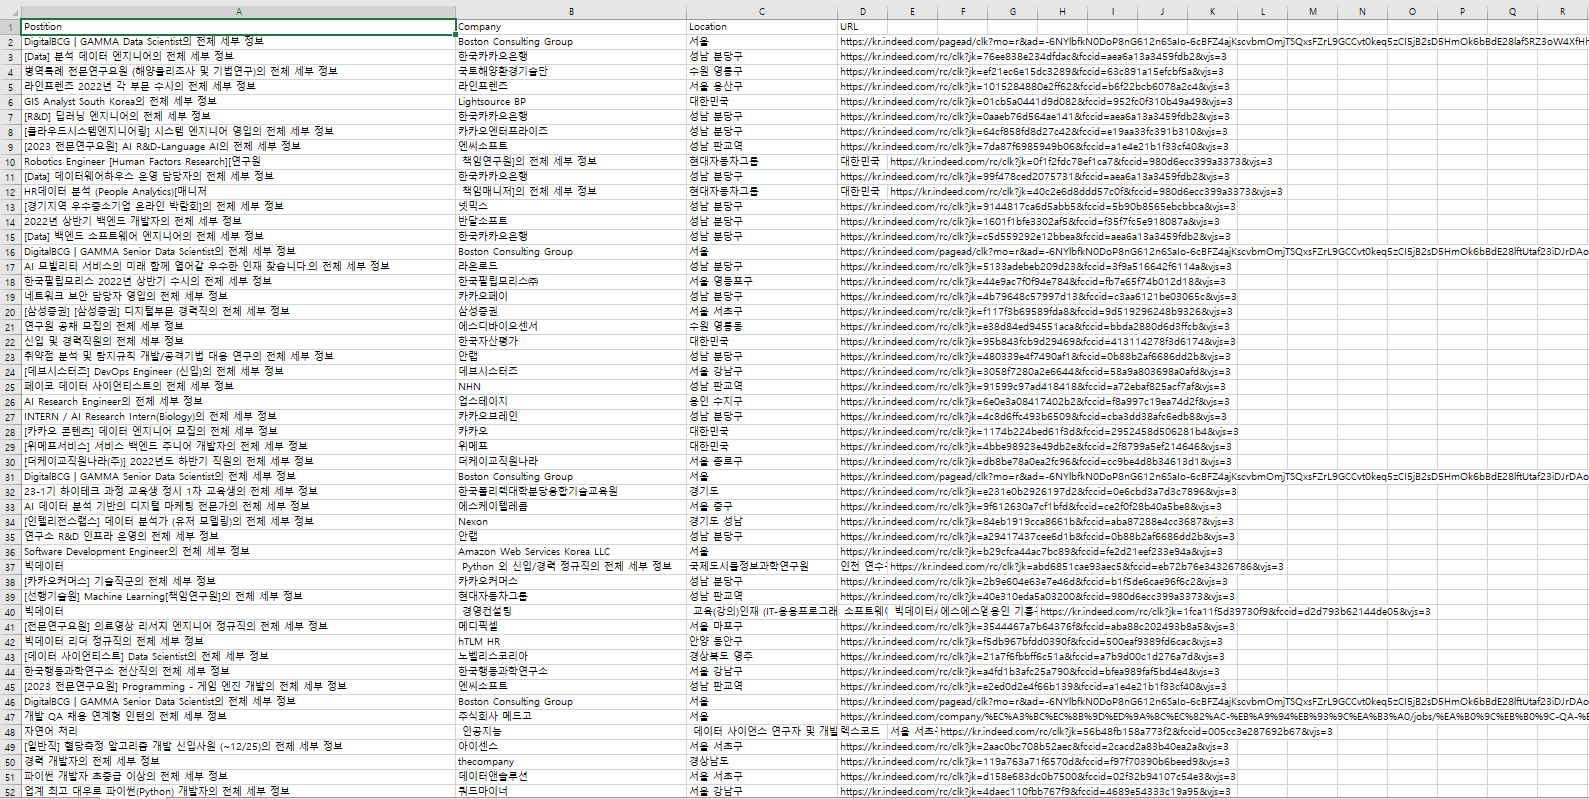Click column B header

coord(571,12)
